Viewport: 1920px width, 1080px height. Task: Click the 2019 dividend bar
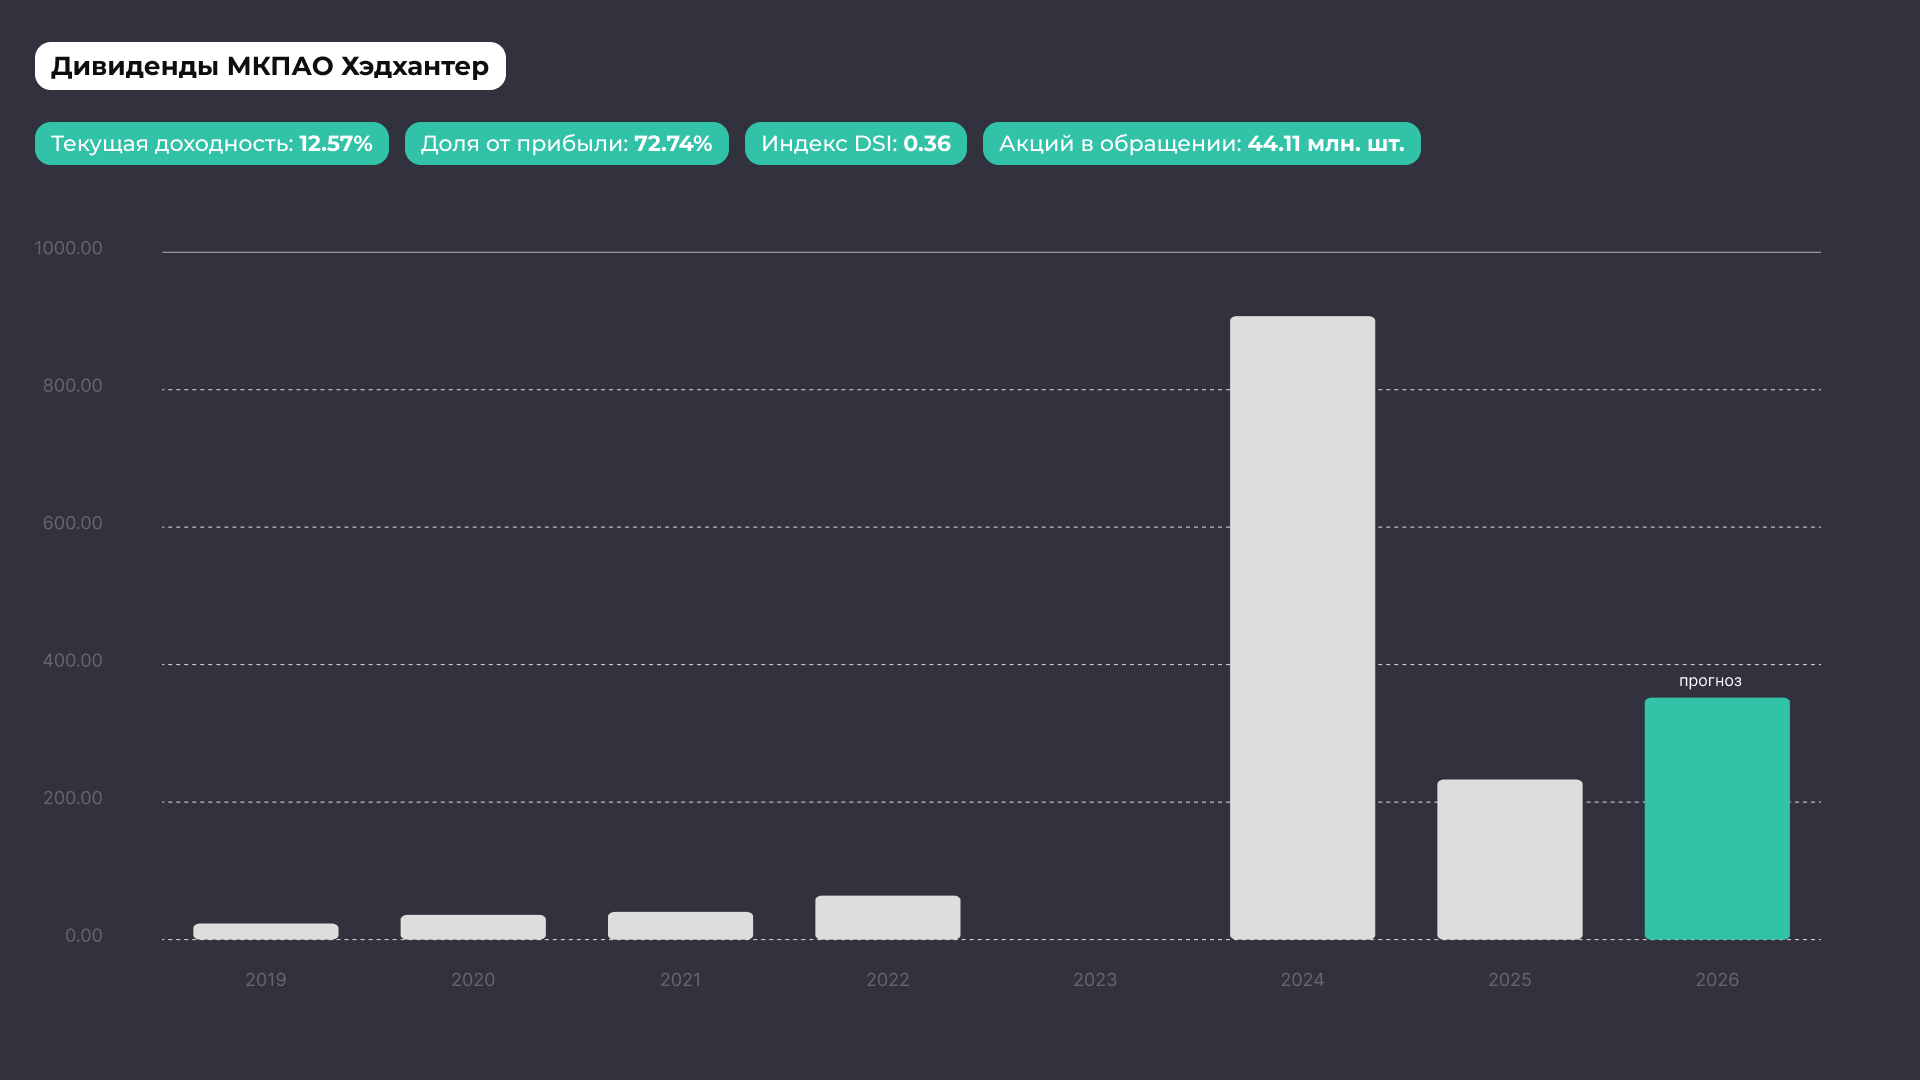(x=266, y=931)
